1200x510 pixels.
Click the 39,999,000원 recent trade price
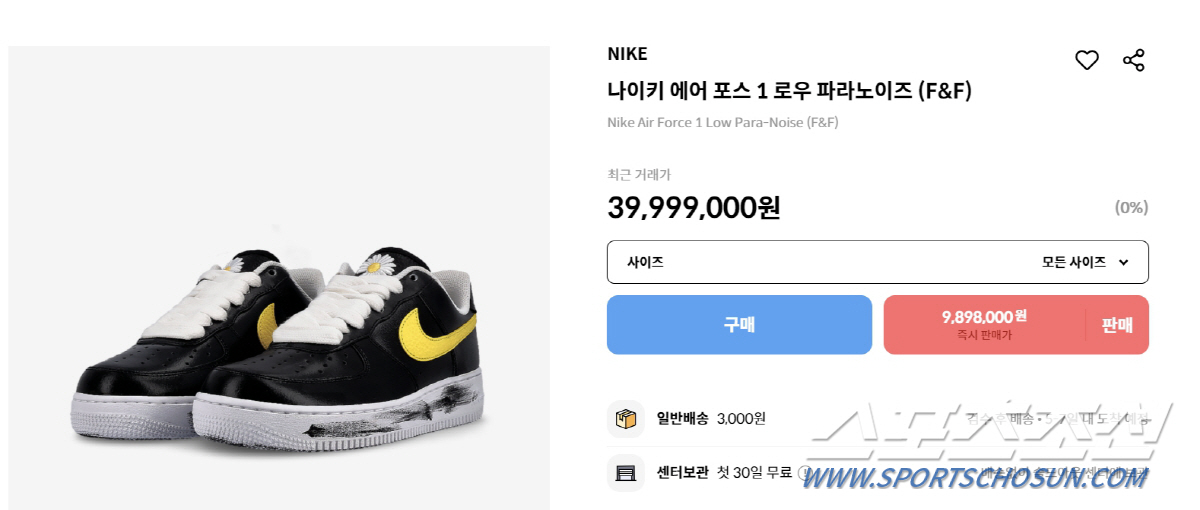point(693,208)
